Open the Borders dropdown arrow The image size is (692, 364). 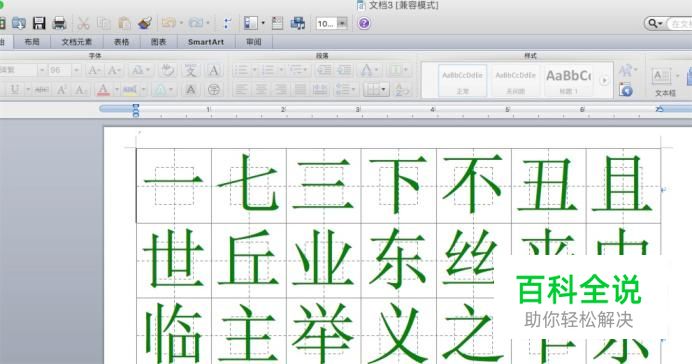point(384,90)
